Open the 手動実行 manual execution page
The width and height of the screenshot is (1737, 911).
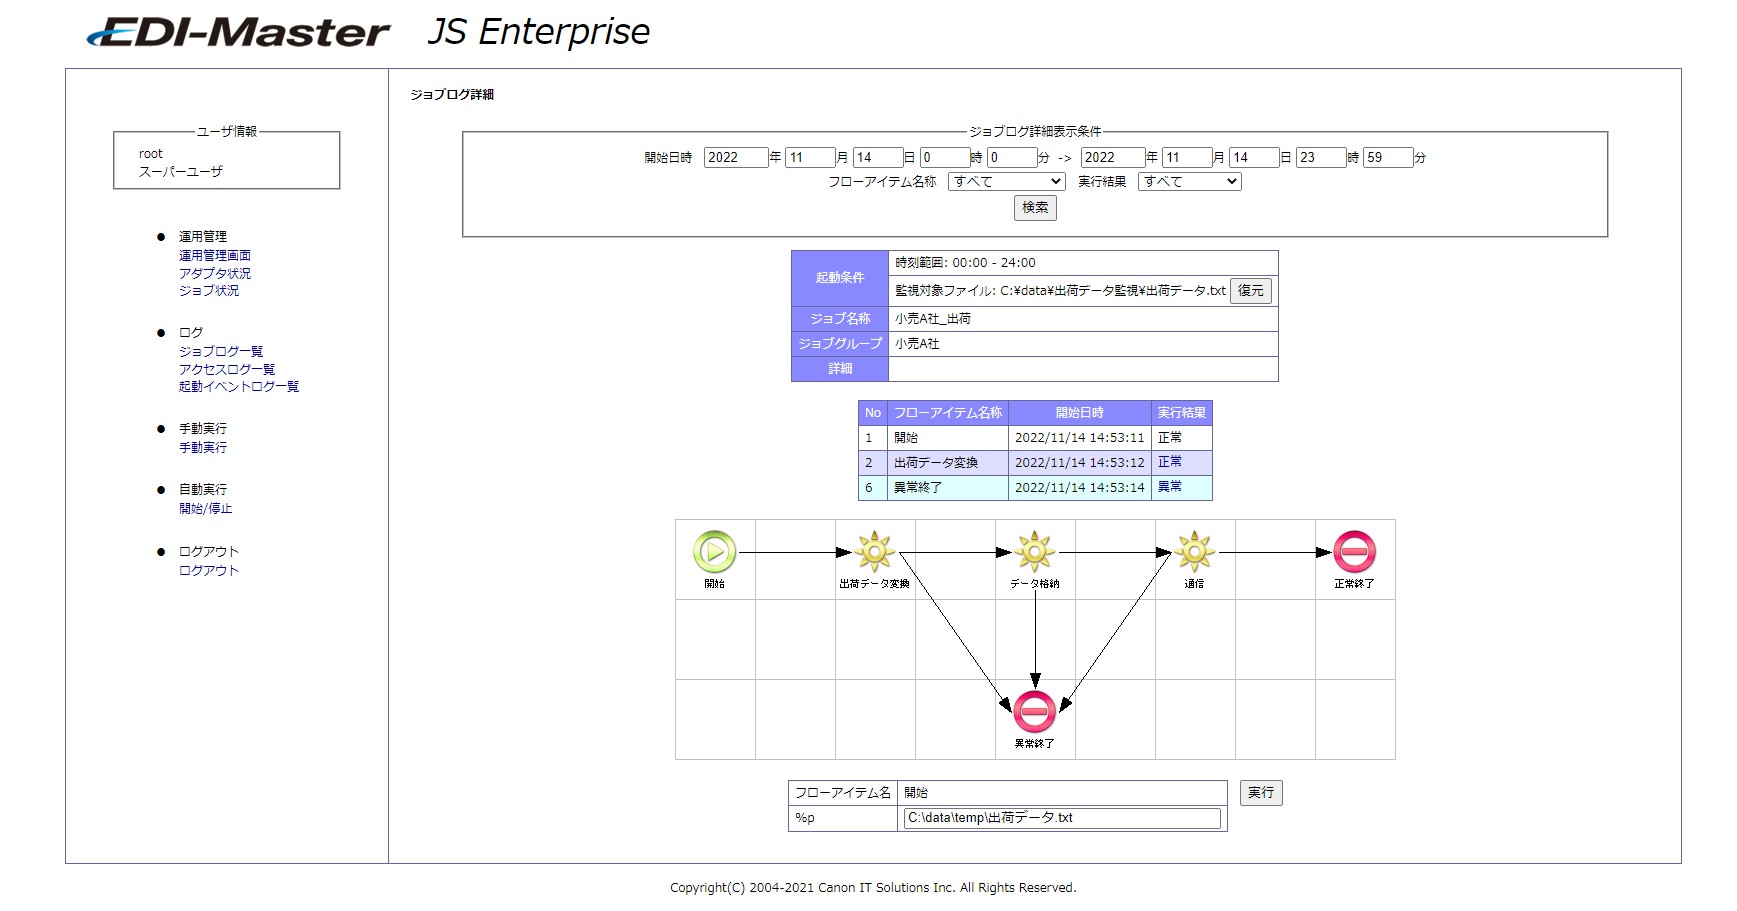tap(203, 447)
